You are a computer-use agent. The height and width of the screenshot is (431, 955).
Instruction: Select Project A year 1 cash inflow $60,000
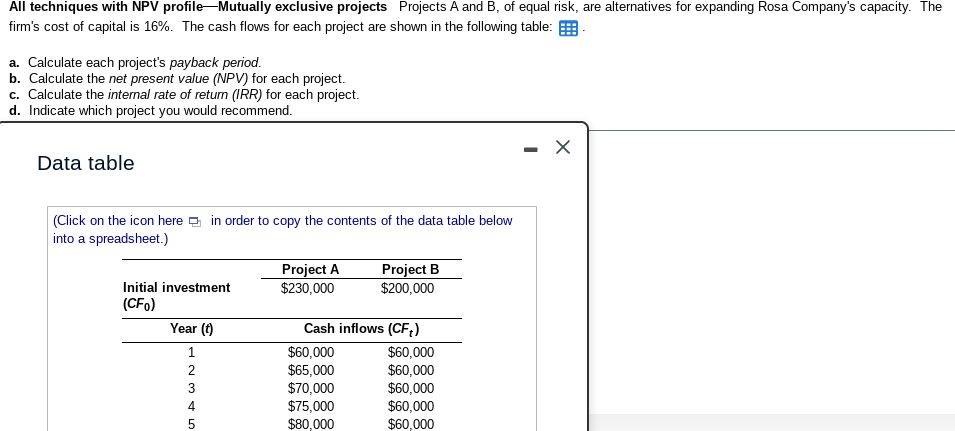click(x=311, y=352)
